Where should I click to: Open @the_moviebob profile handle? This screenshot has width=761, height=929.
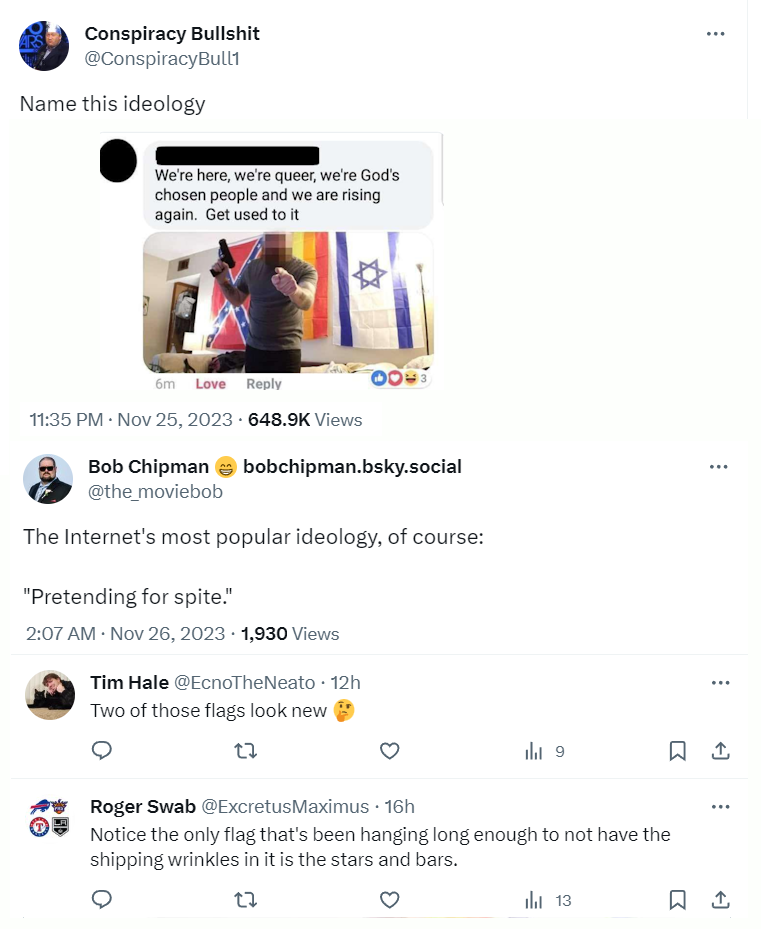tap(155, 491)
